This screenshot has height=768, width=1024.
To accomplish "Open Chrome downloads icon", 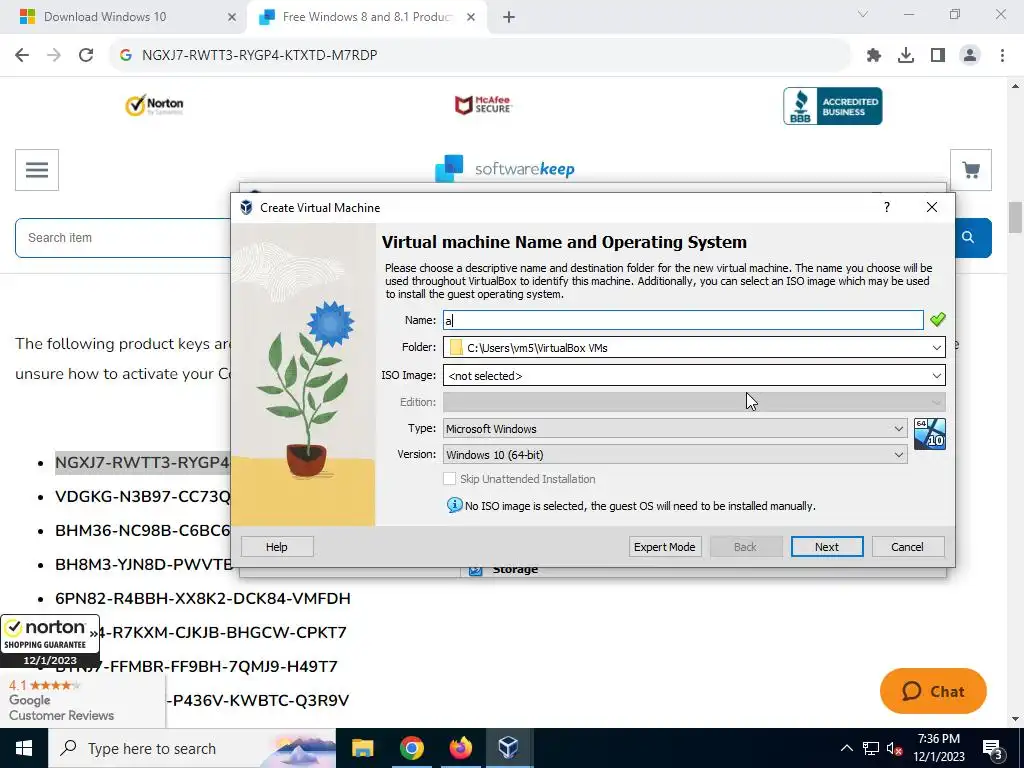I will tap(905, 56).
